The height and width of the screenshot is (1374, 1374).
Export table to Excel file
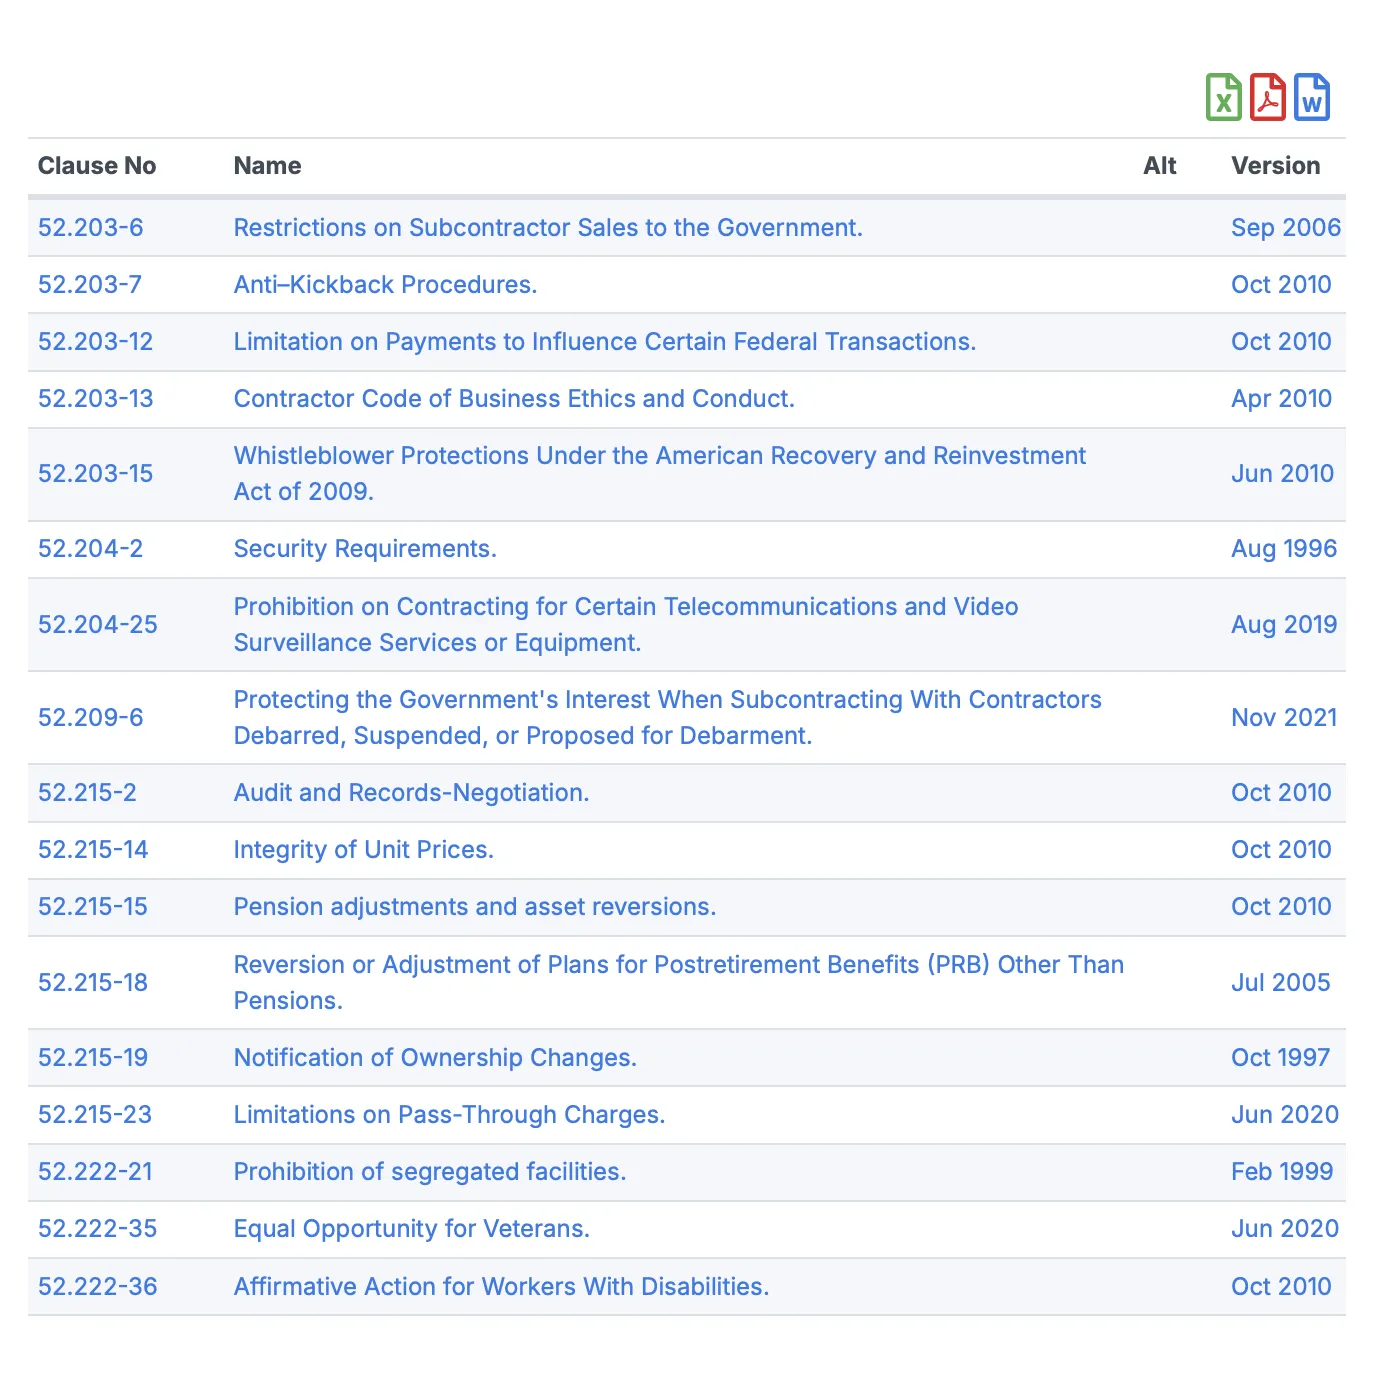click(1223, 98)
